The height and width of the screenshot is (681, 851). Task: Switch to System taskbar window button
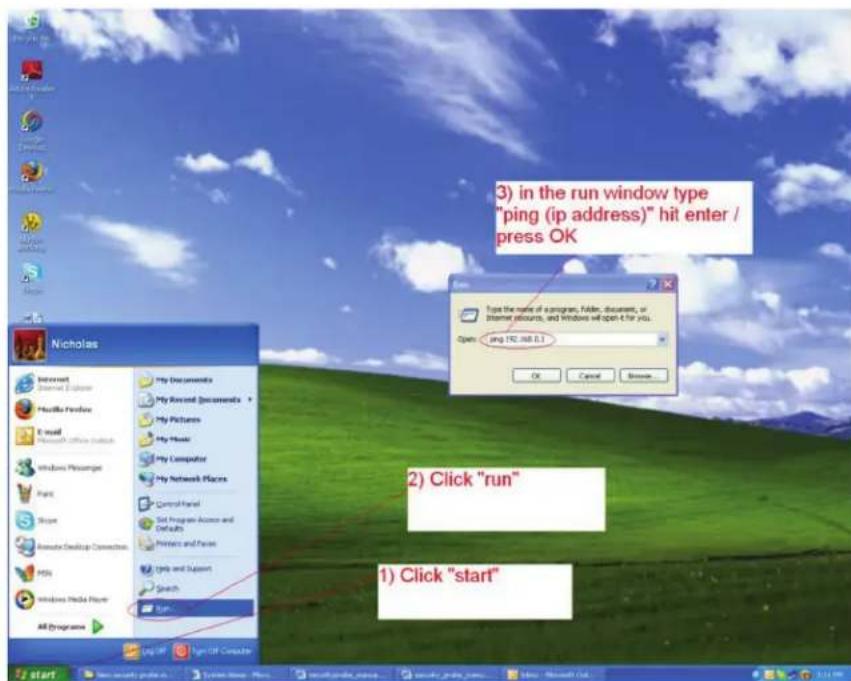point(237,674)
